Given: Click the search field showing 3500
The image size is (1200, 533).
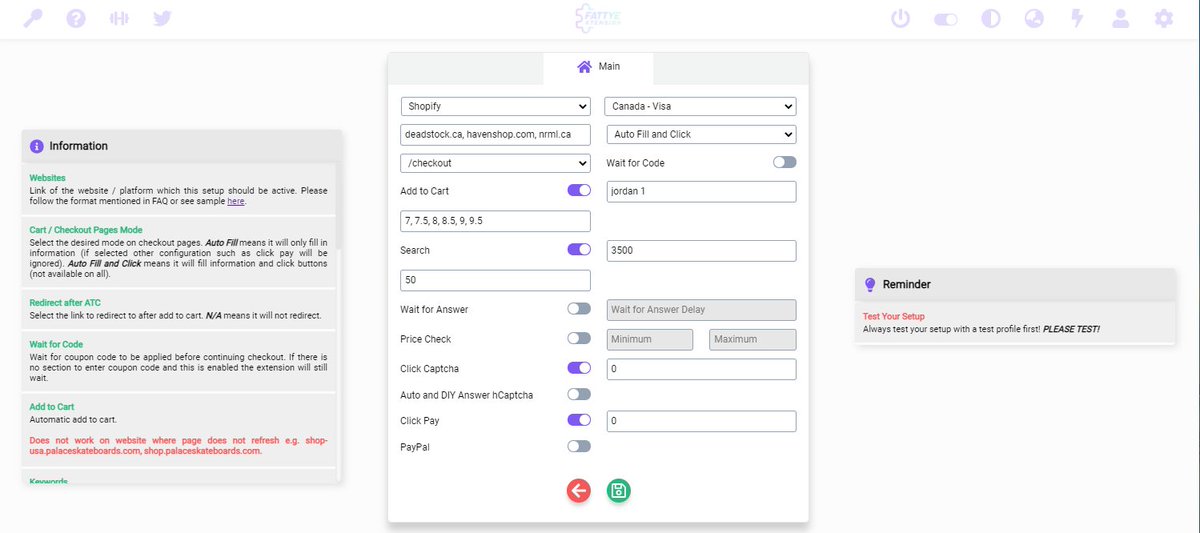Looking at the screenshot, I should coord(701,251).
